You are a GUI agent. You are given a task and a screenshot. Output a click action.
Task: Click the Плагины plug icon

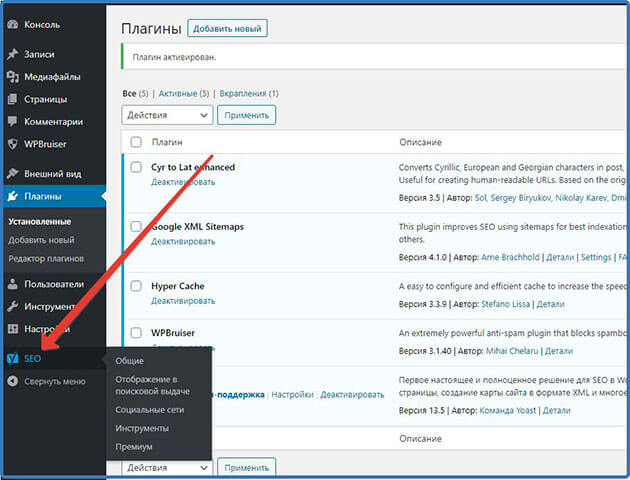(13, 196)
